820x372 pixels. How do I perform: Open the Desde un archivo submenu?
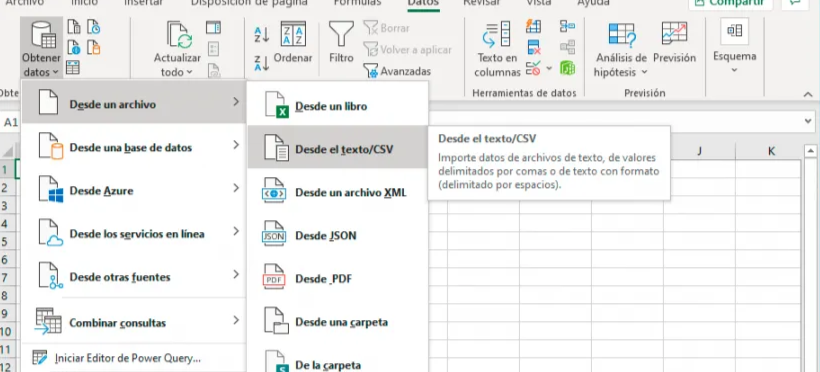point(134,102)
